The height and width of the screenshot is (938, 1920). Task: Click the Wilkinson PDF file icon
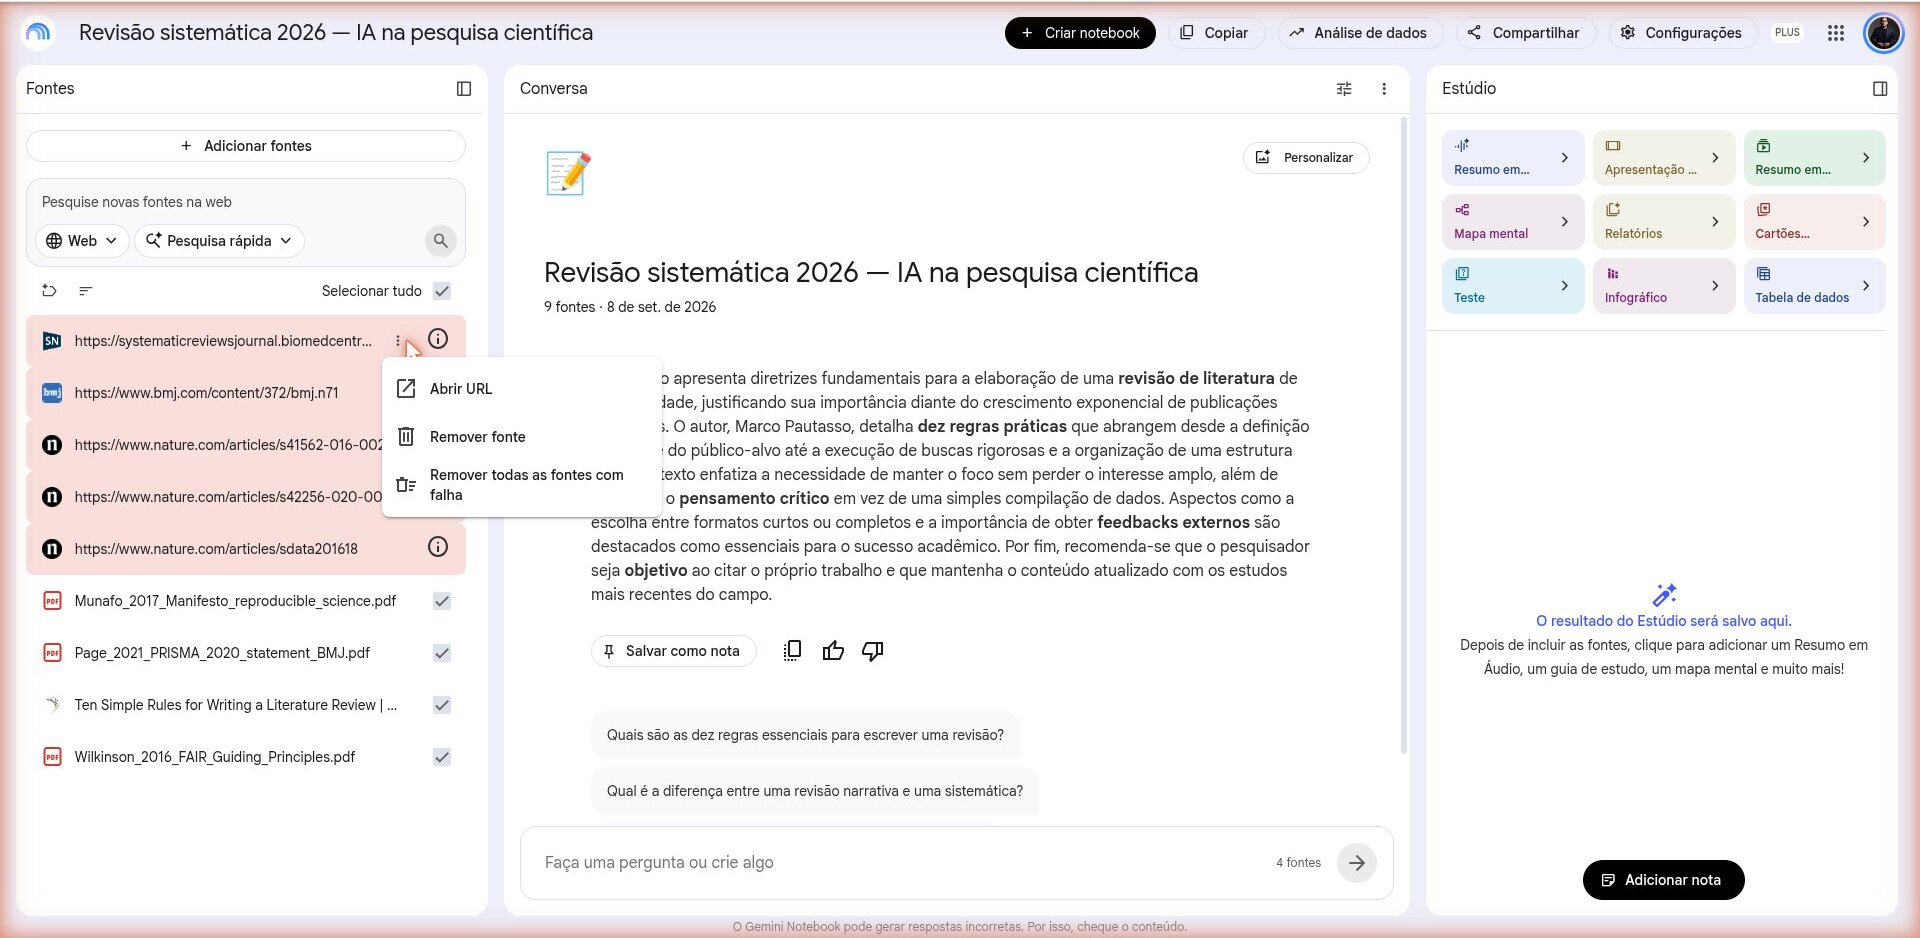click(52, 757)
